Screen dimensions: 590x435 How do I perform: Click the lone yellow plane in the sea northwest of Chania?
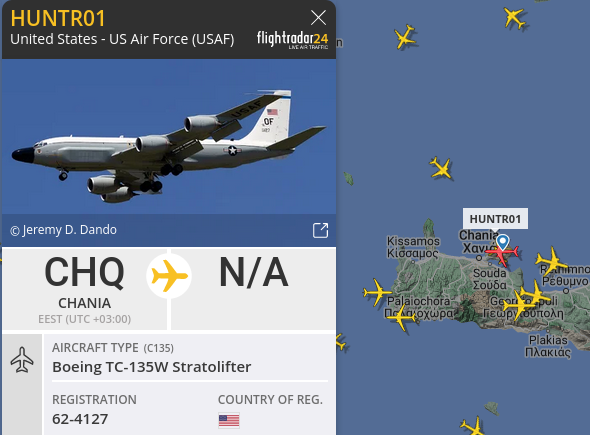[x=441, y=168]
